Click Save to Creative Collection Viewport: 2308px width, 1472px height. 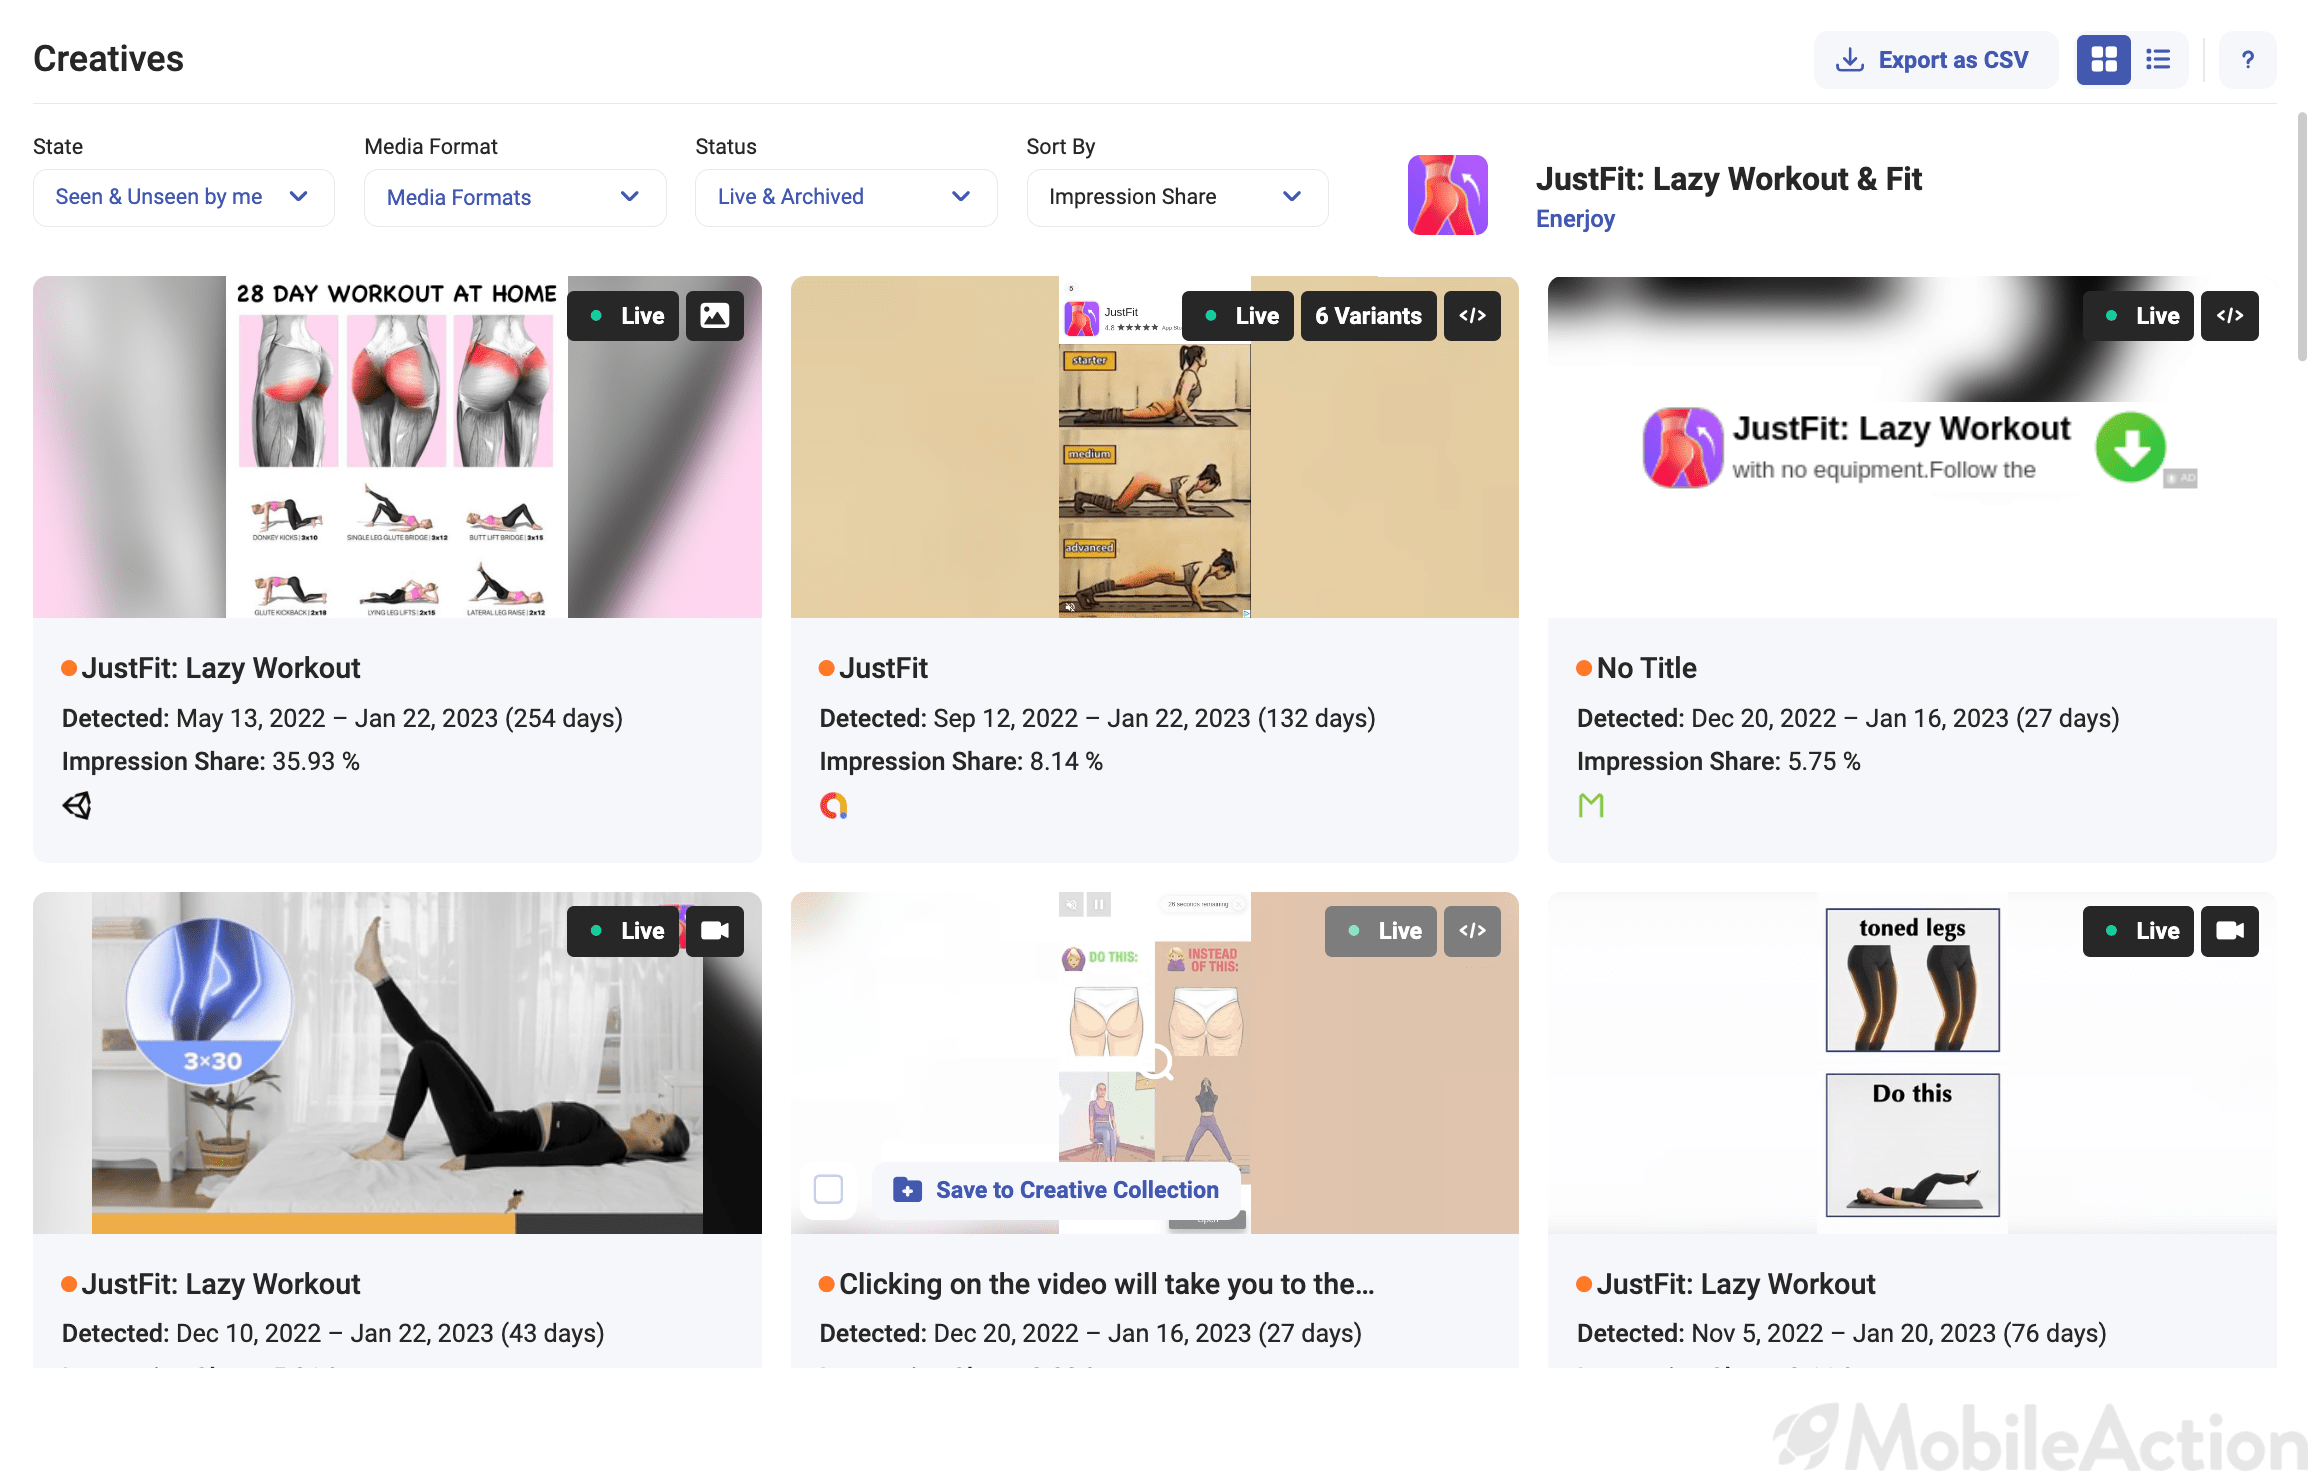[x=1056, y=1190]
